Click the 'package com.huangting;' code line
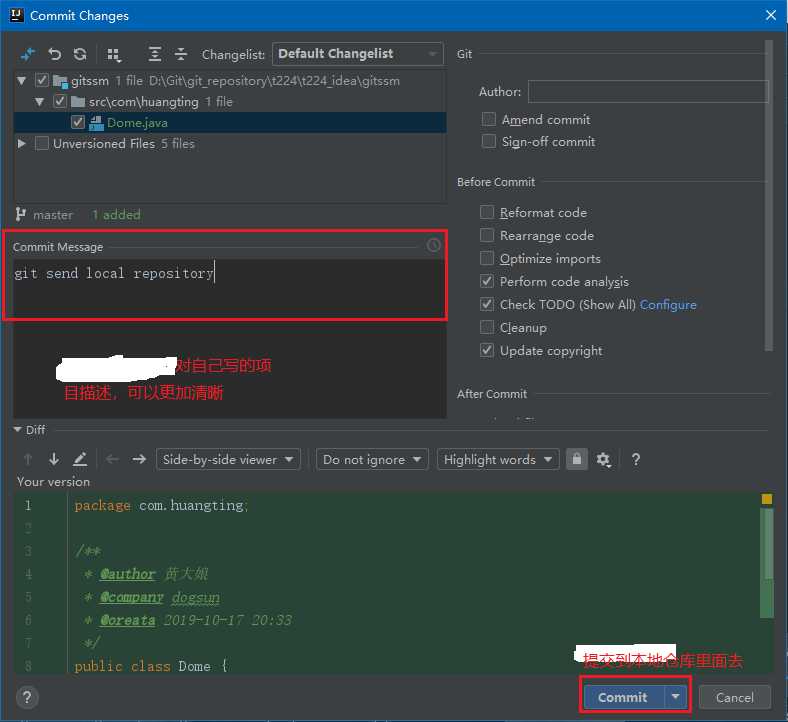 coord(161,505)
